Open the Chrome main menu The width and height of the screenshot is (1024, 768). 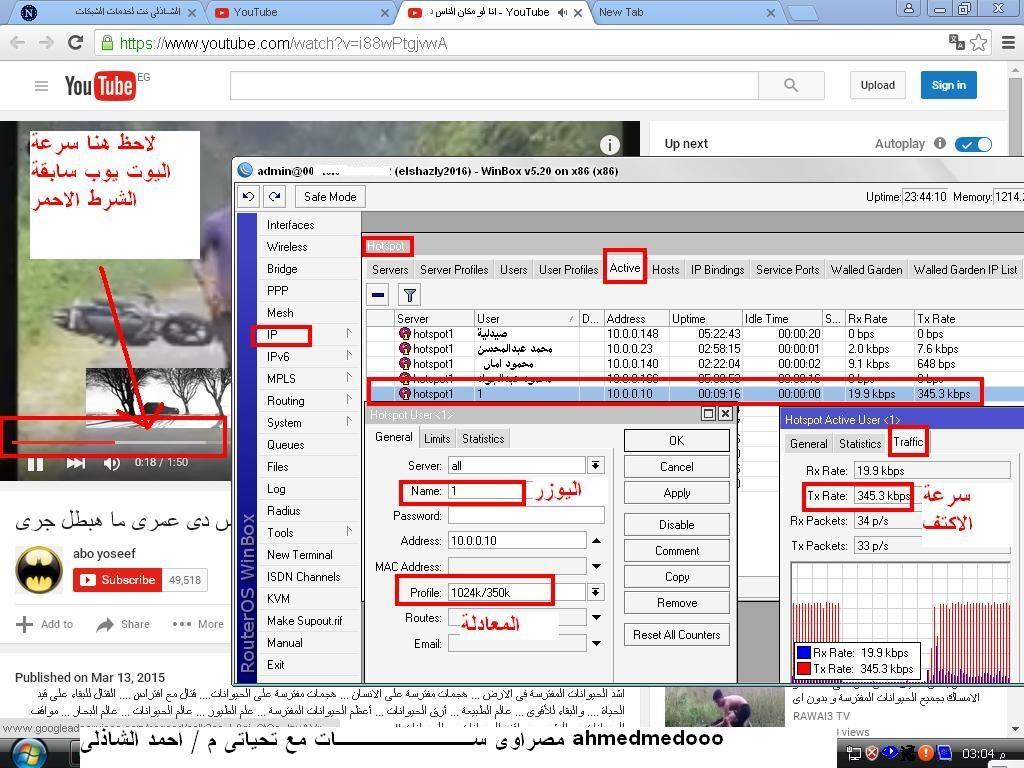tap(1008, 43)
